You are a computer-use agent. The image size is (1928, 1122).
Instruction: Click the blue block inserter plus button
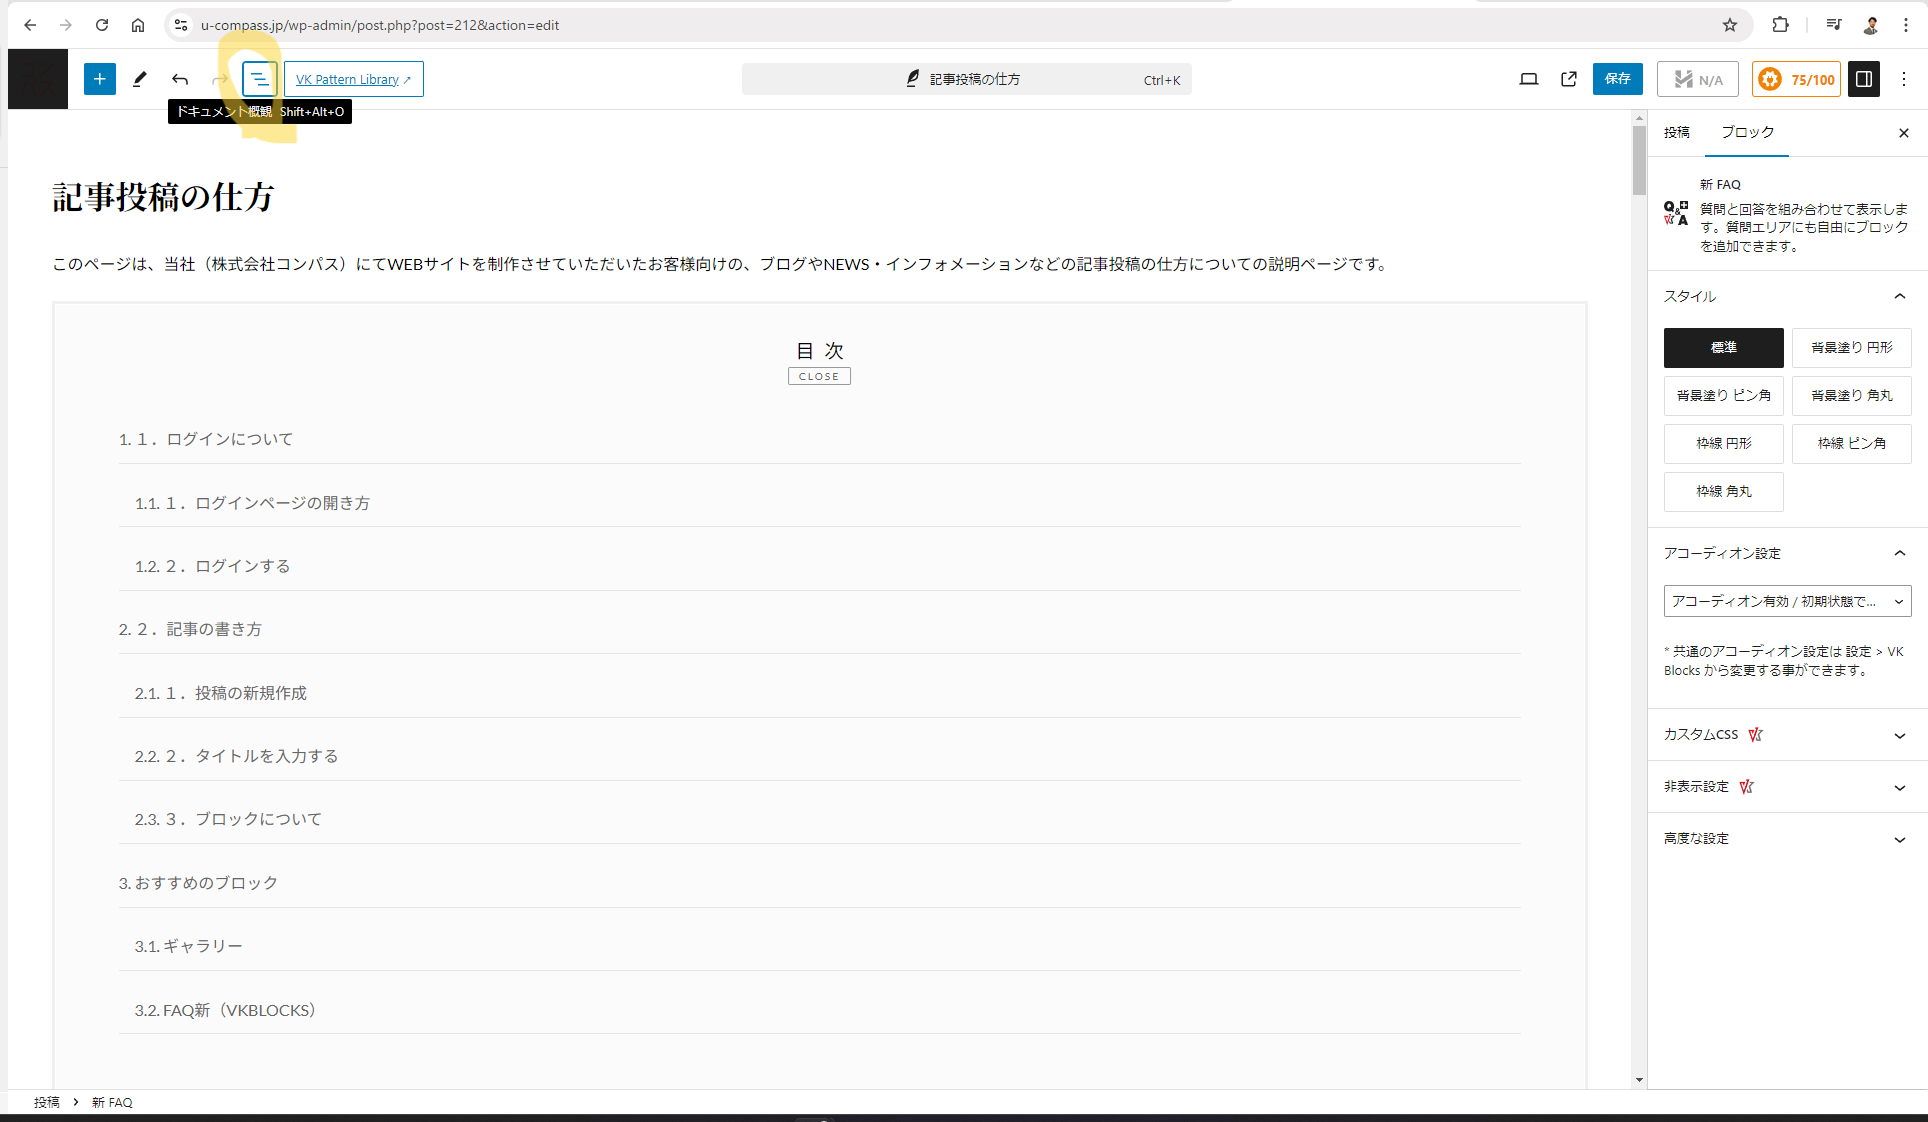[x=99, y=79]
